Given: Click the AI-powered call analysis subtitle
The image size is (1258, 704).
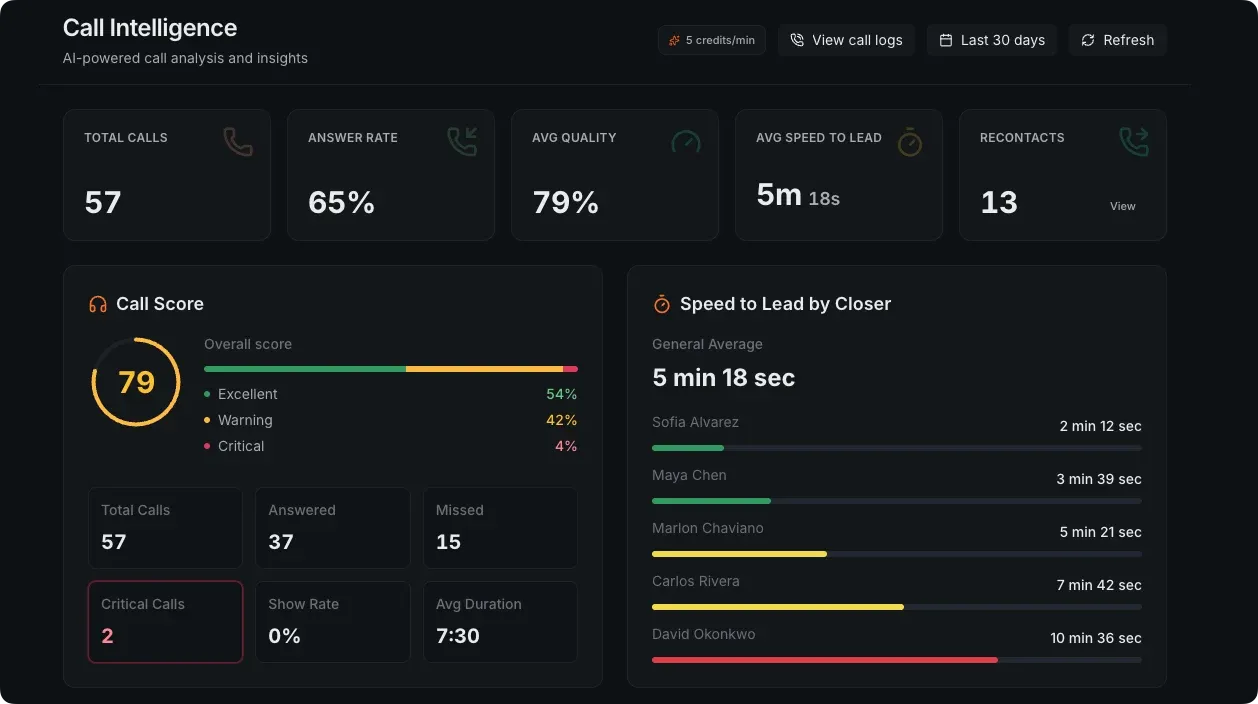Looking at the screenshot, I should [x=185, y=58].
